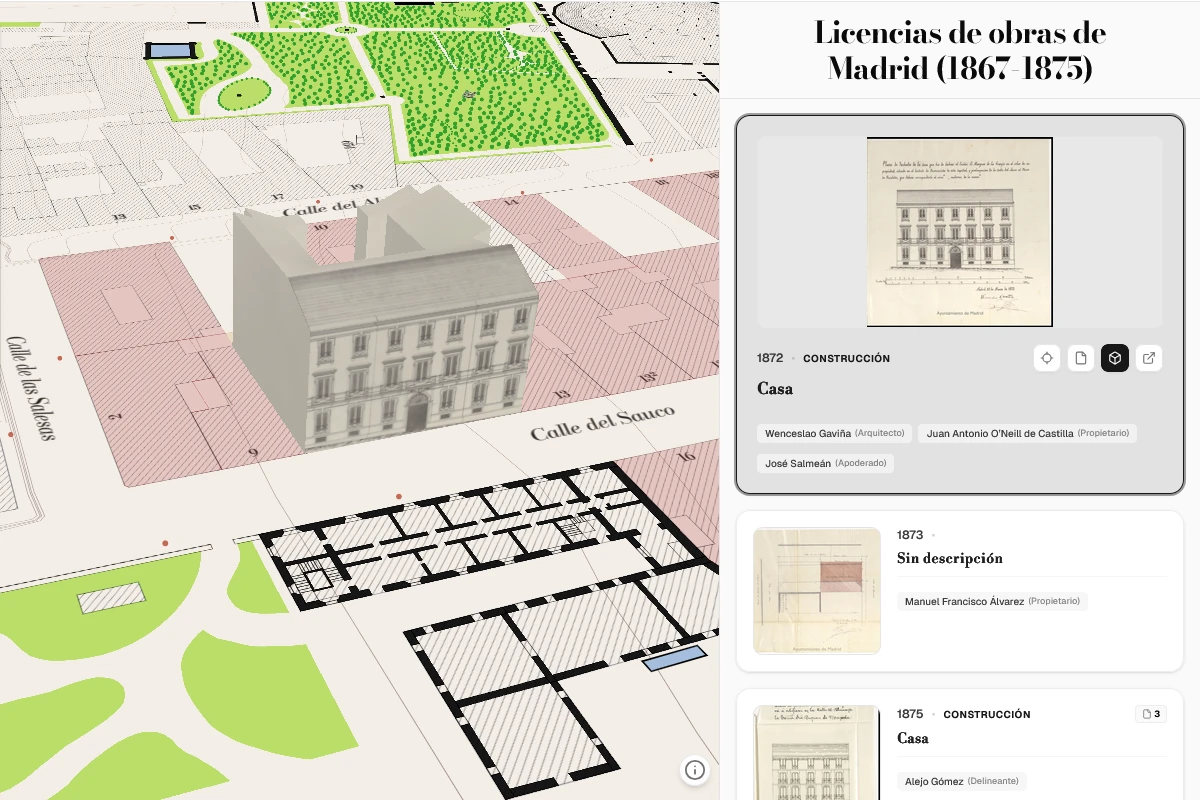Image resolution: width=1200 pixels, height=800 pixels.
Task: Select the Alejo Gómez delineante tag
Action: 961,781
